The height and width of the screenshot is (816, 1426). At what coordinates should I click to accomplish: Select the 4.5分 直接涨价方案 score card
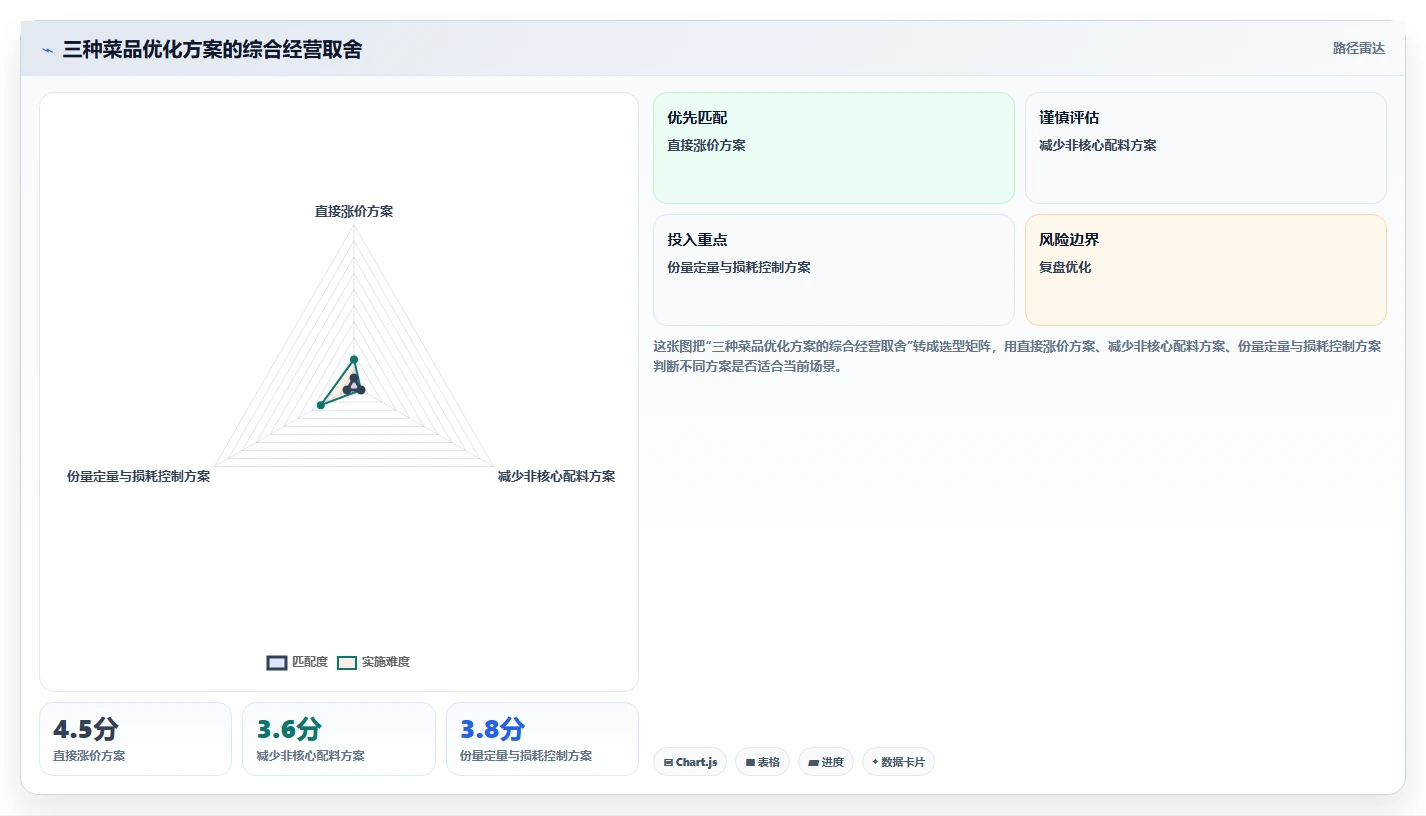(x=135, y=739)
